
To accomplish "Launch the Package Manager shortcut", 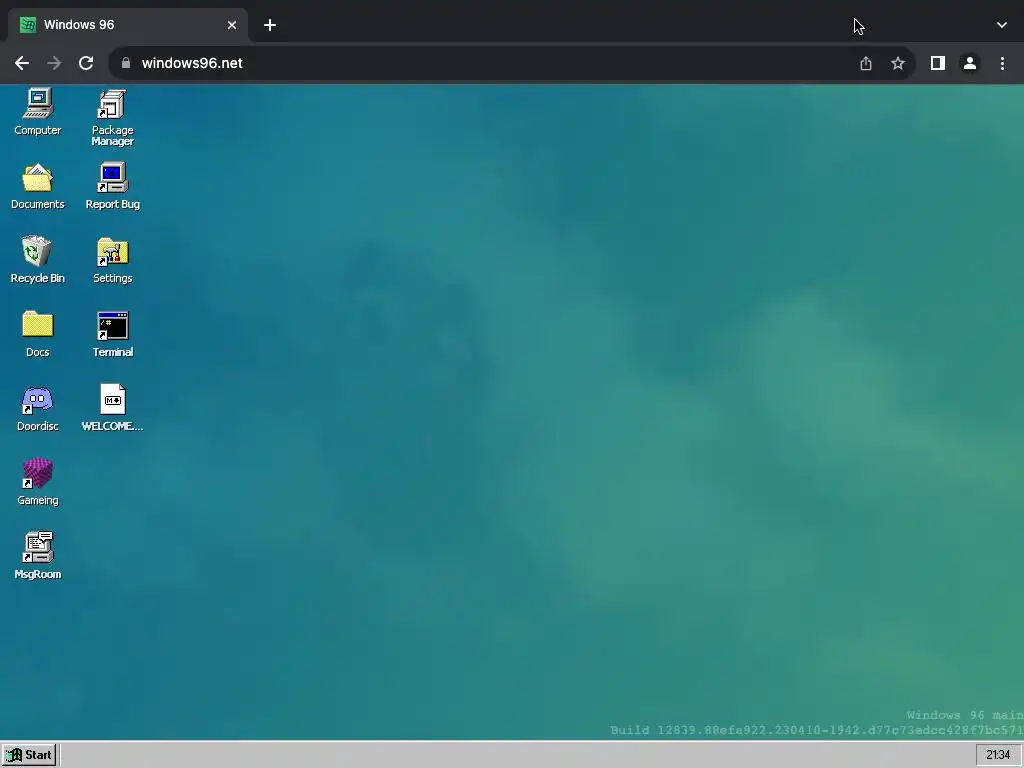I will tap(112, 118).
